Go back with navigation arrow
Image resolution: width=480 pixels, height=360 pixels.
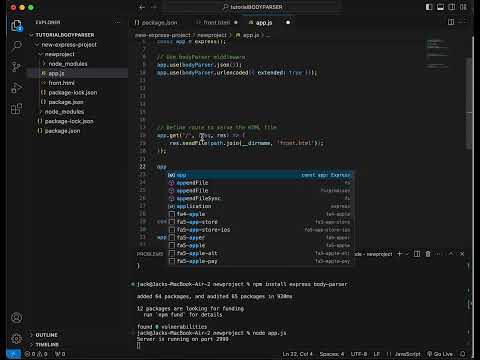(x=142, y=7)
